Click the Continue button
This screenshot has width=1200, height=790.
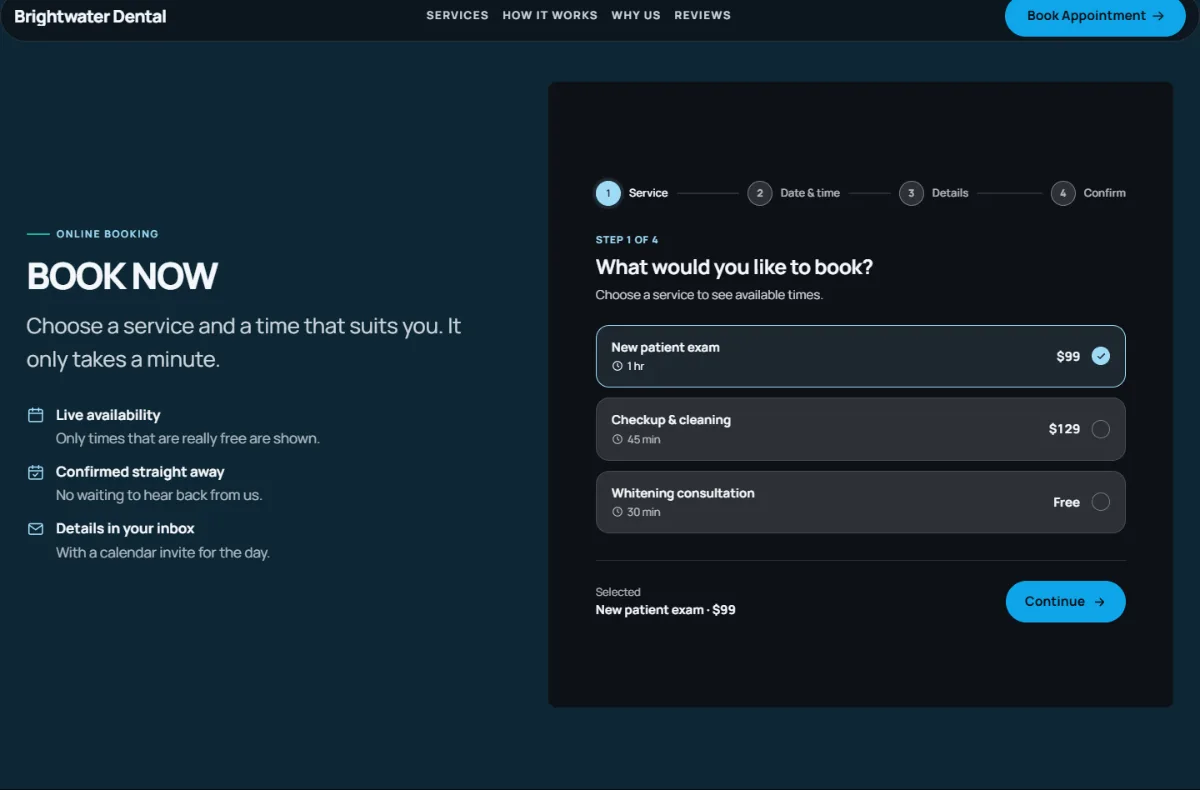[1066, 602]
